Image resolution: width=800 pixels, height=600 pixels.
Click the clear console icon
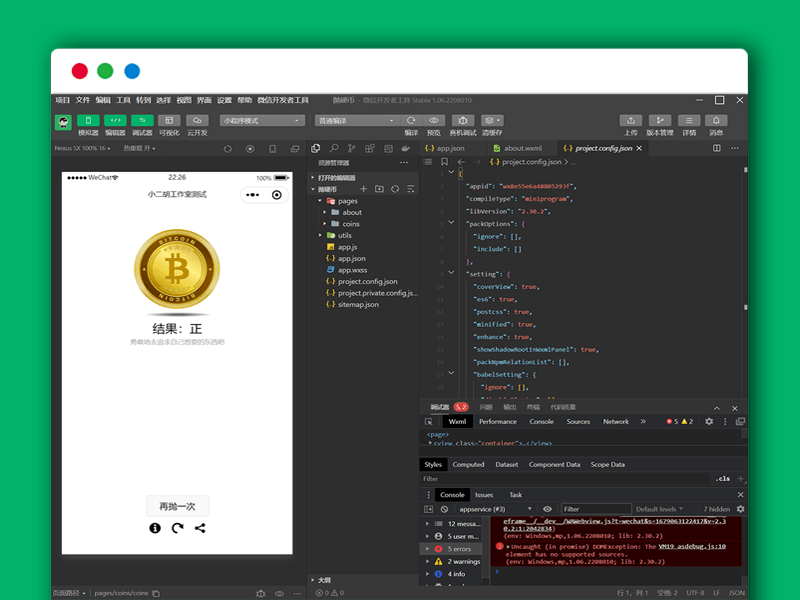pyautogui.click(x=444, y=509)
